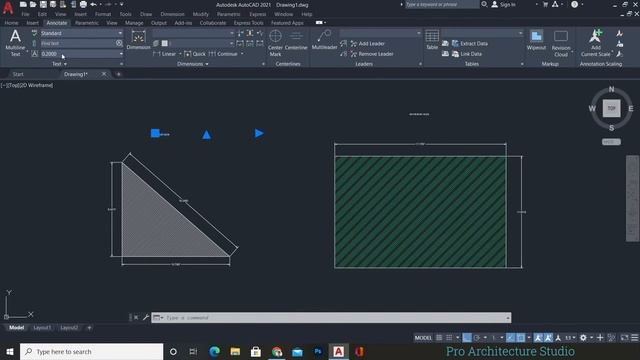Click Remove Leader button
Image resolution: width=640 pixels, height=360 pixels.
372,54
